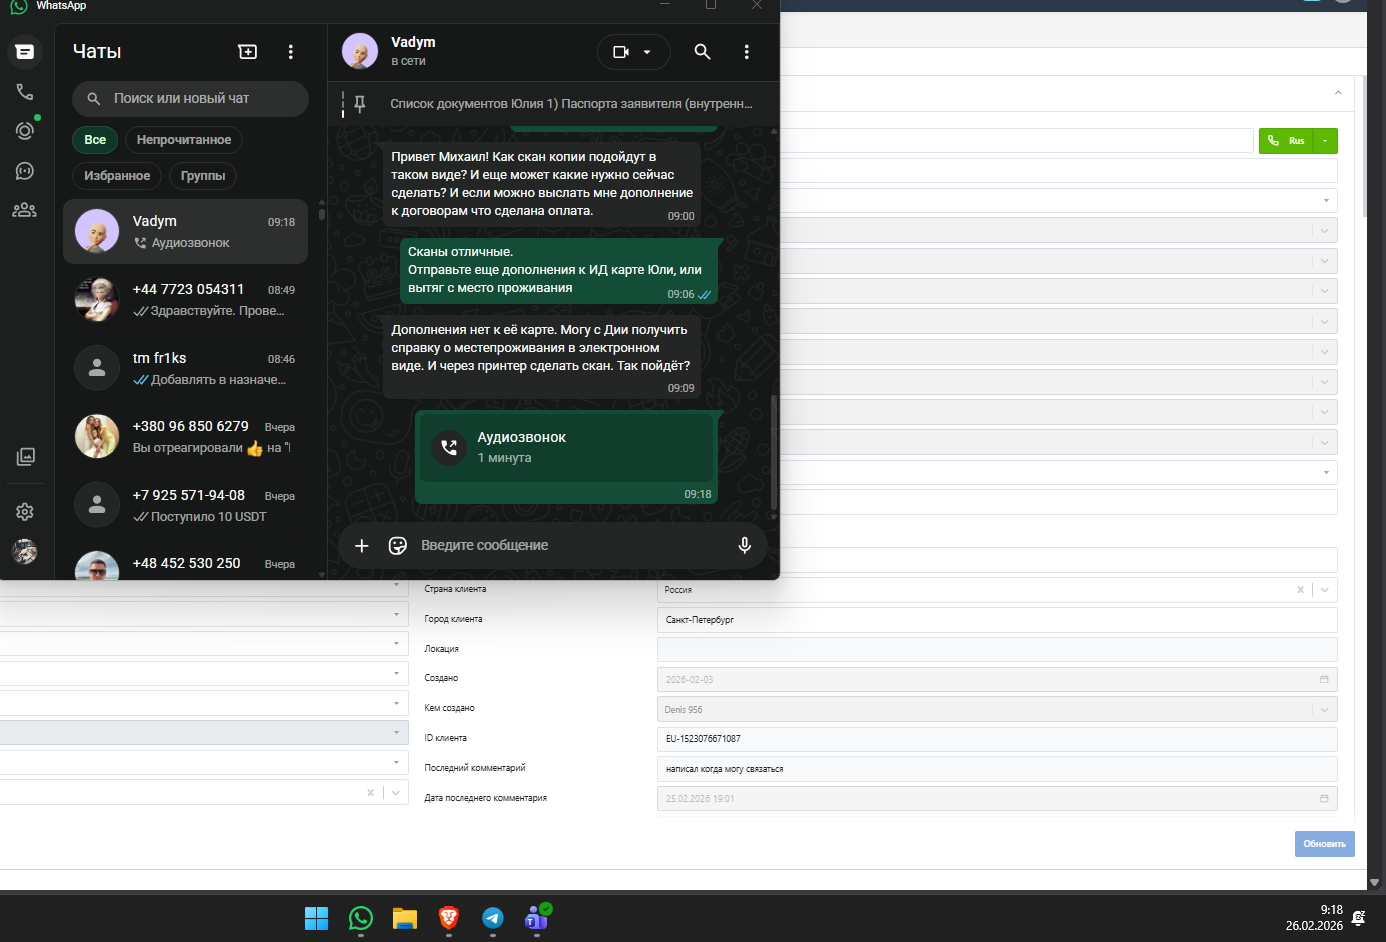Select the Группы filter chip
The height and width of the screenshot is (942, 1386).
tap(203, 176)
